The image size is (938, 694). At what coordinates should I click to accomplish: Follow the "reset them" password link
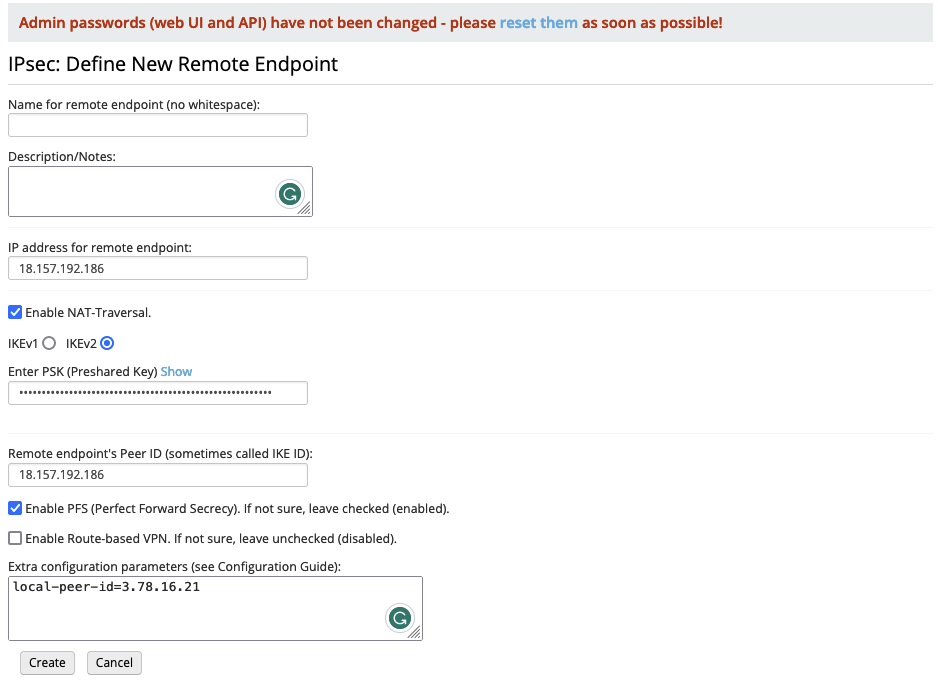click(x=538, y=22)
